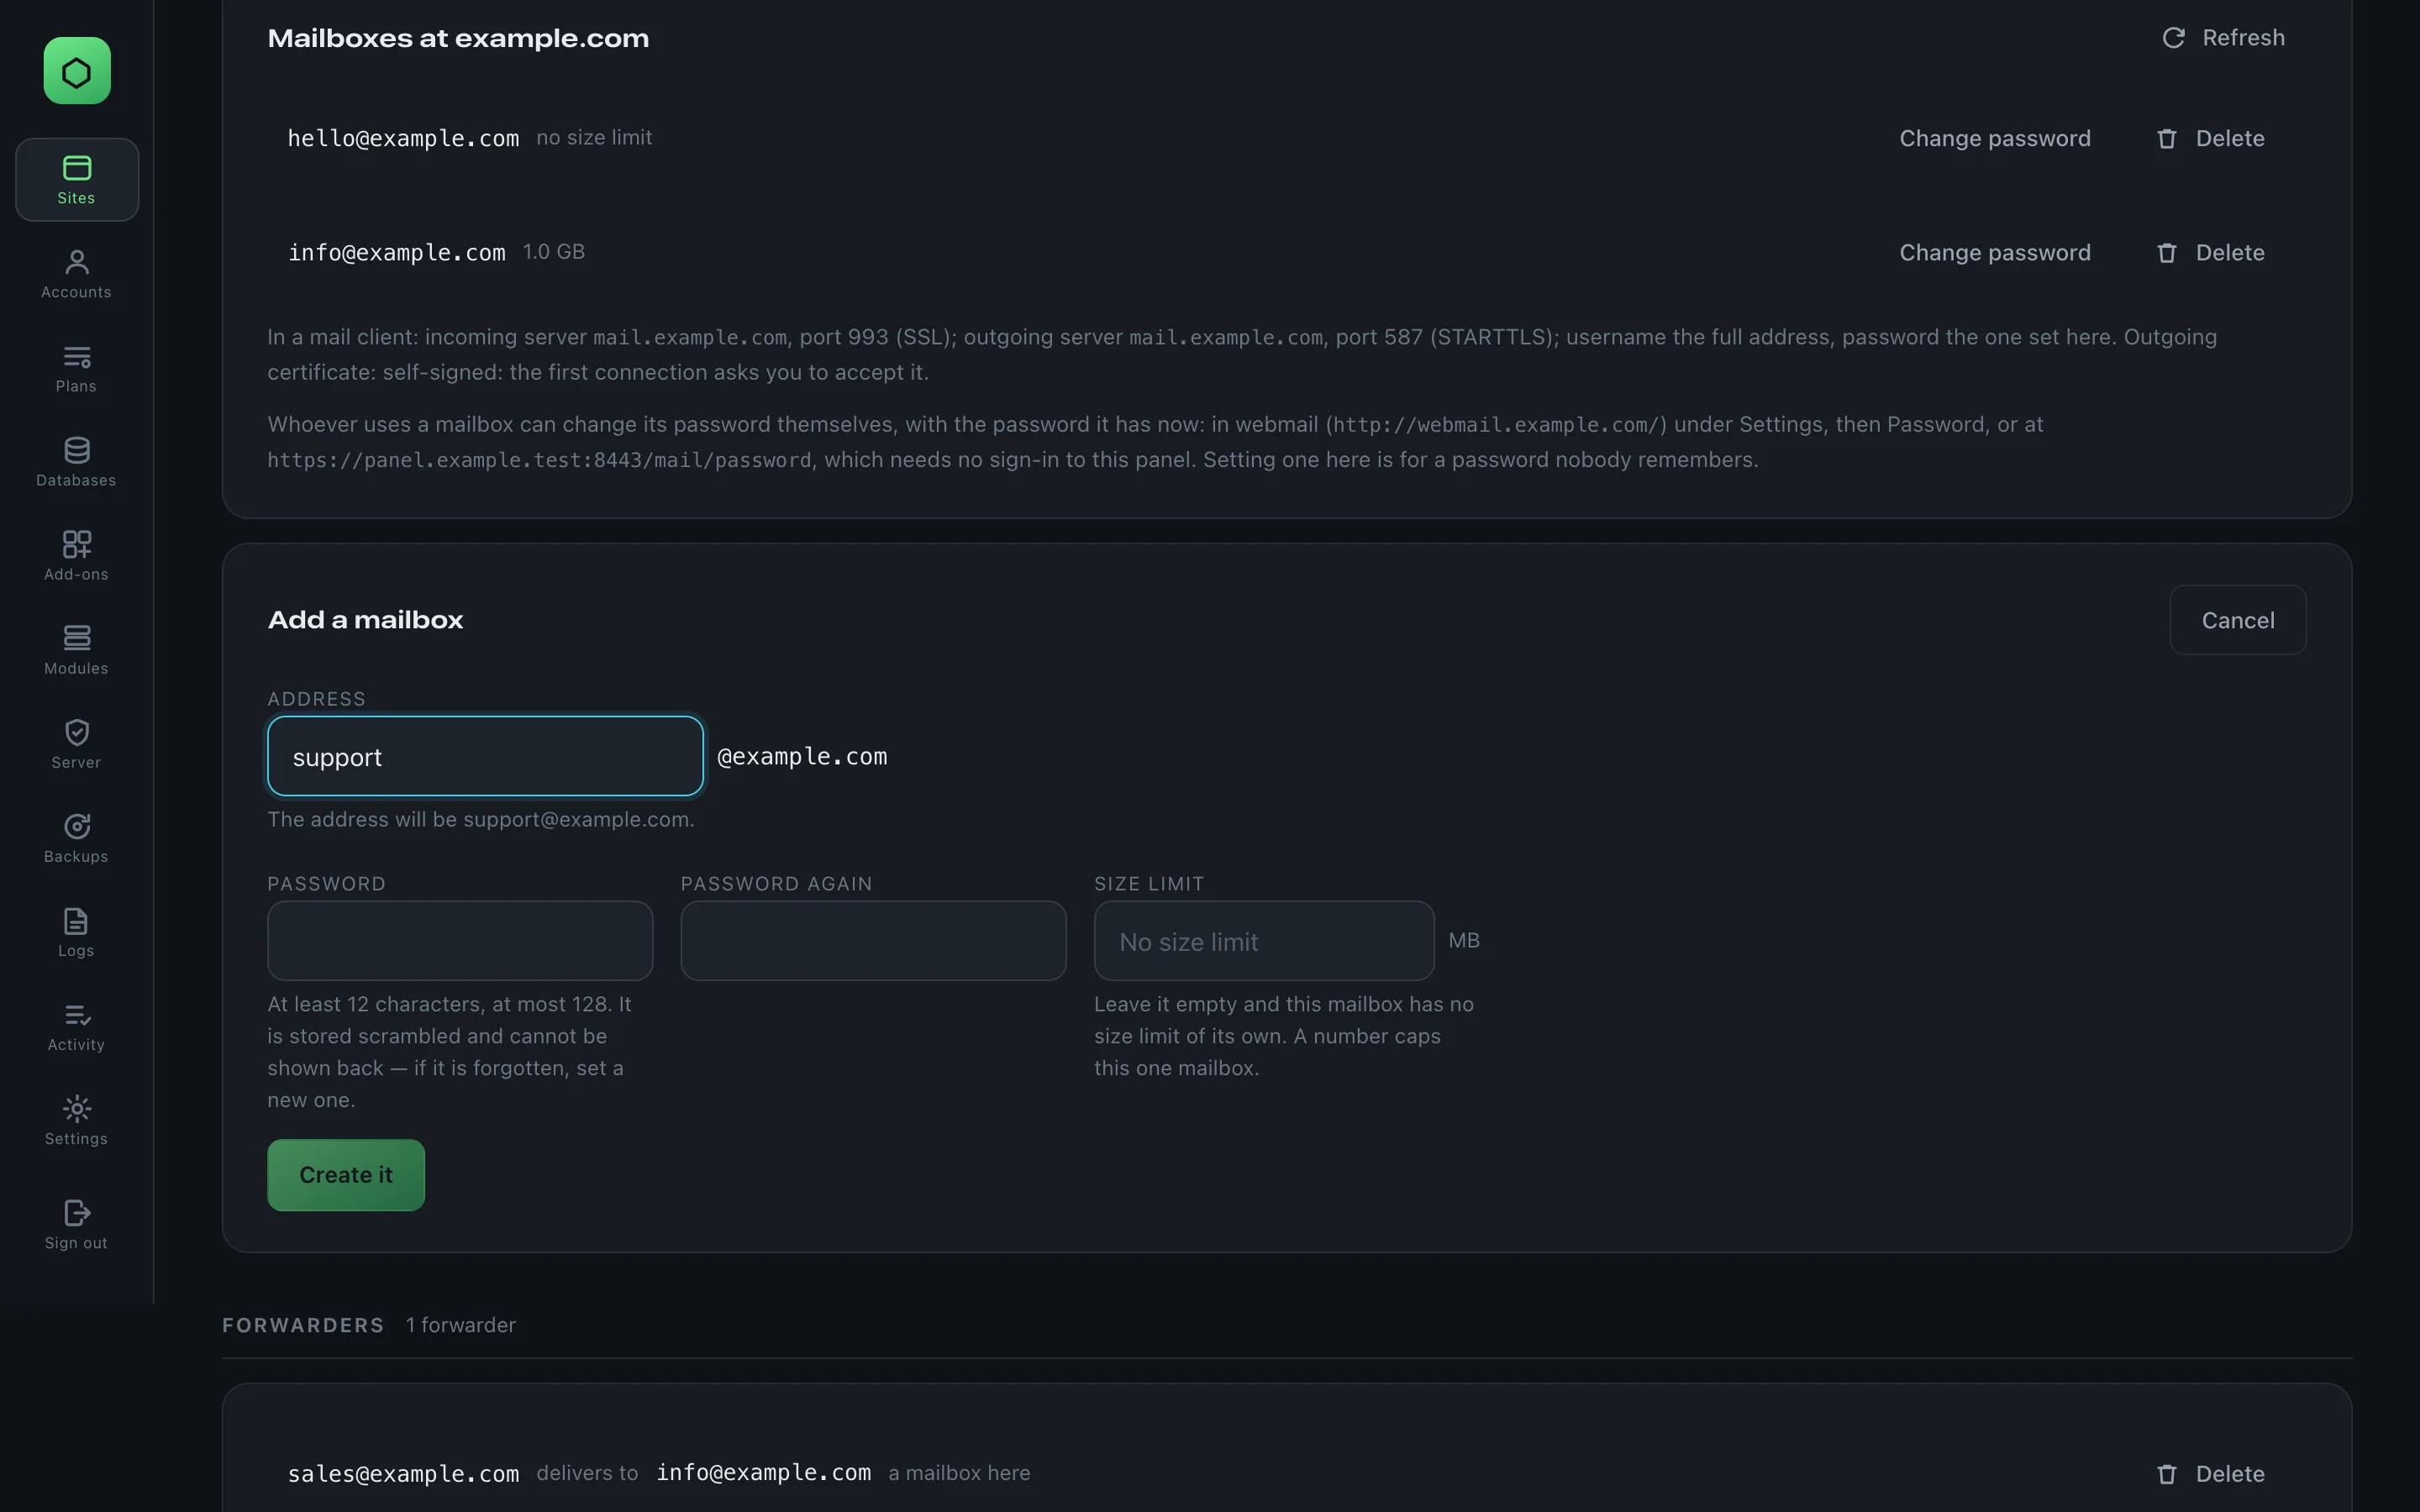Click the '1.0 GB' size label
This screenshot has width=2420, height=1512.
[x=554, y=252]
